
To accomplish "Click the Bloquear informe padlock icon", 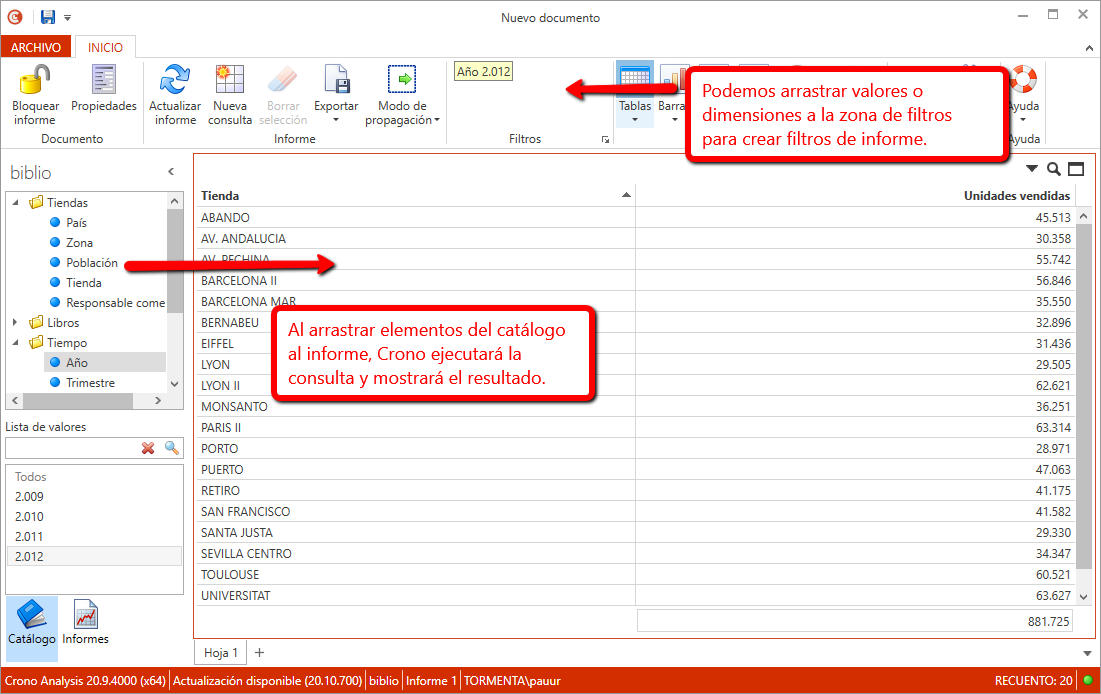I will [35, 80].
